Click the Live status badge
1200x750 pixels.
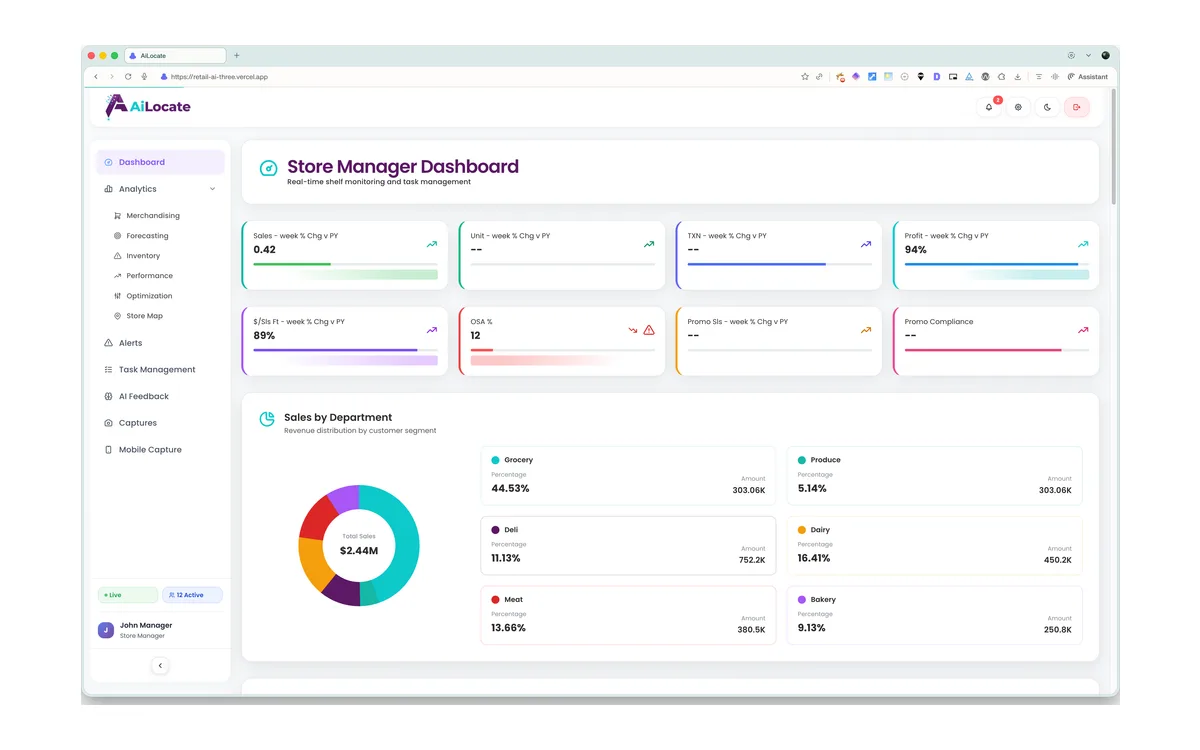[x=127, y=595]
